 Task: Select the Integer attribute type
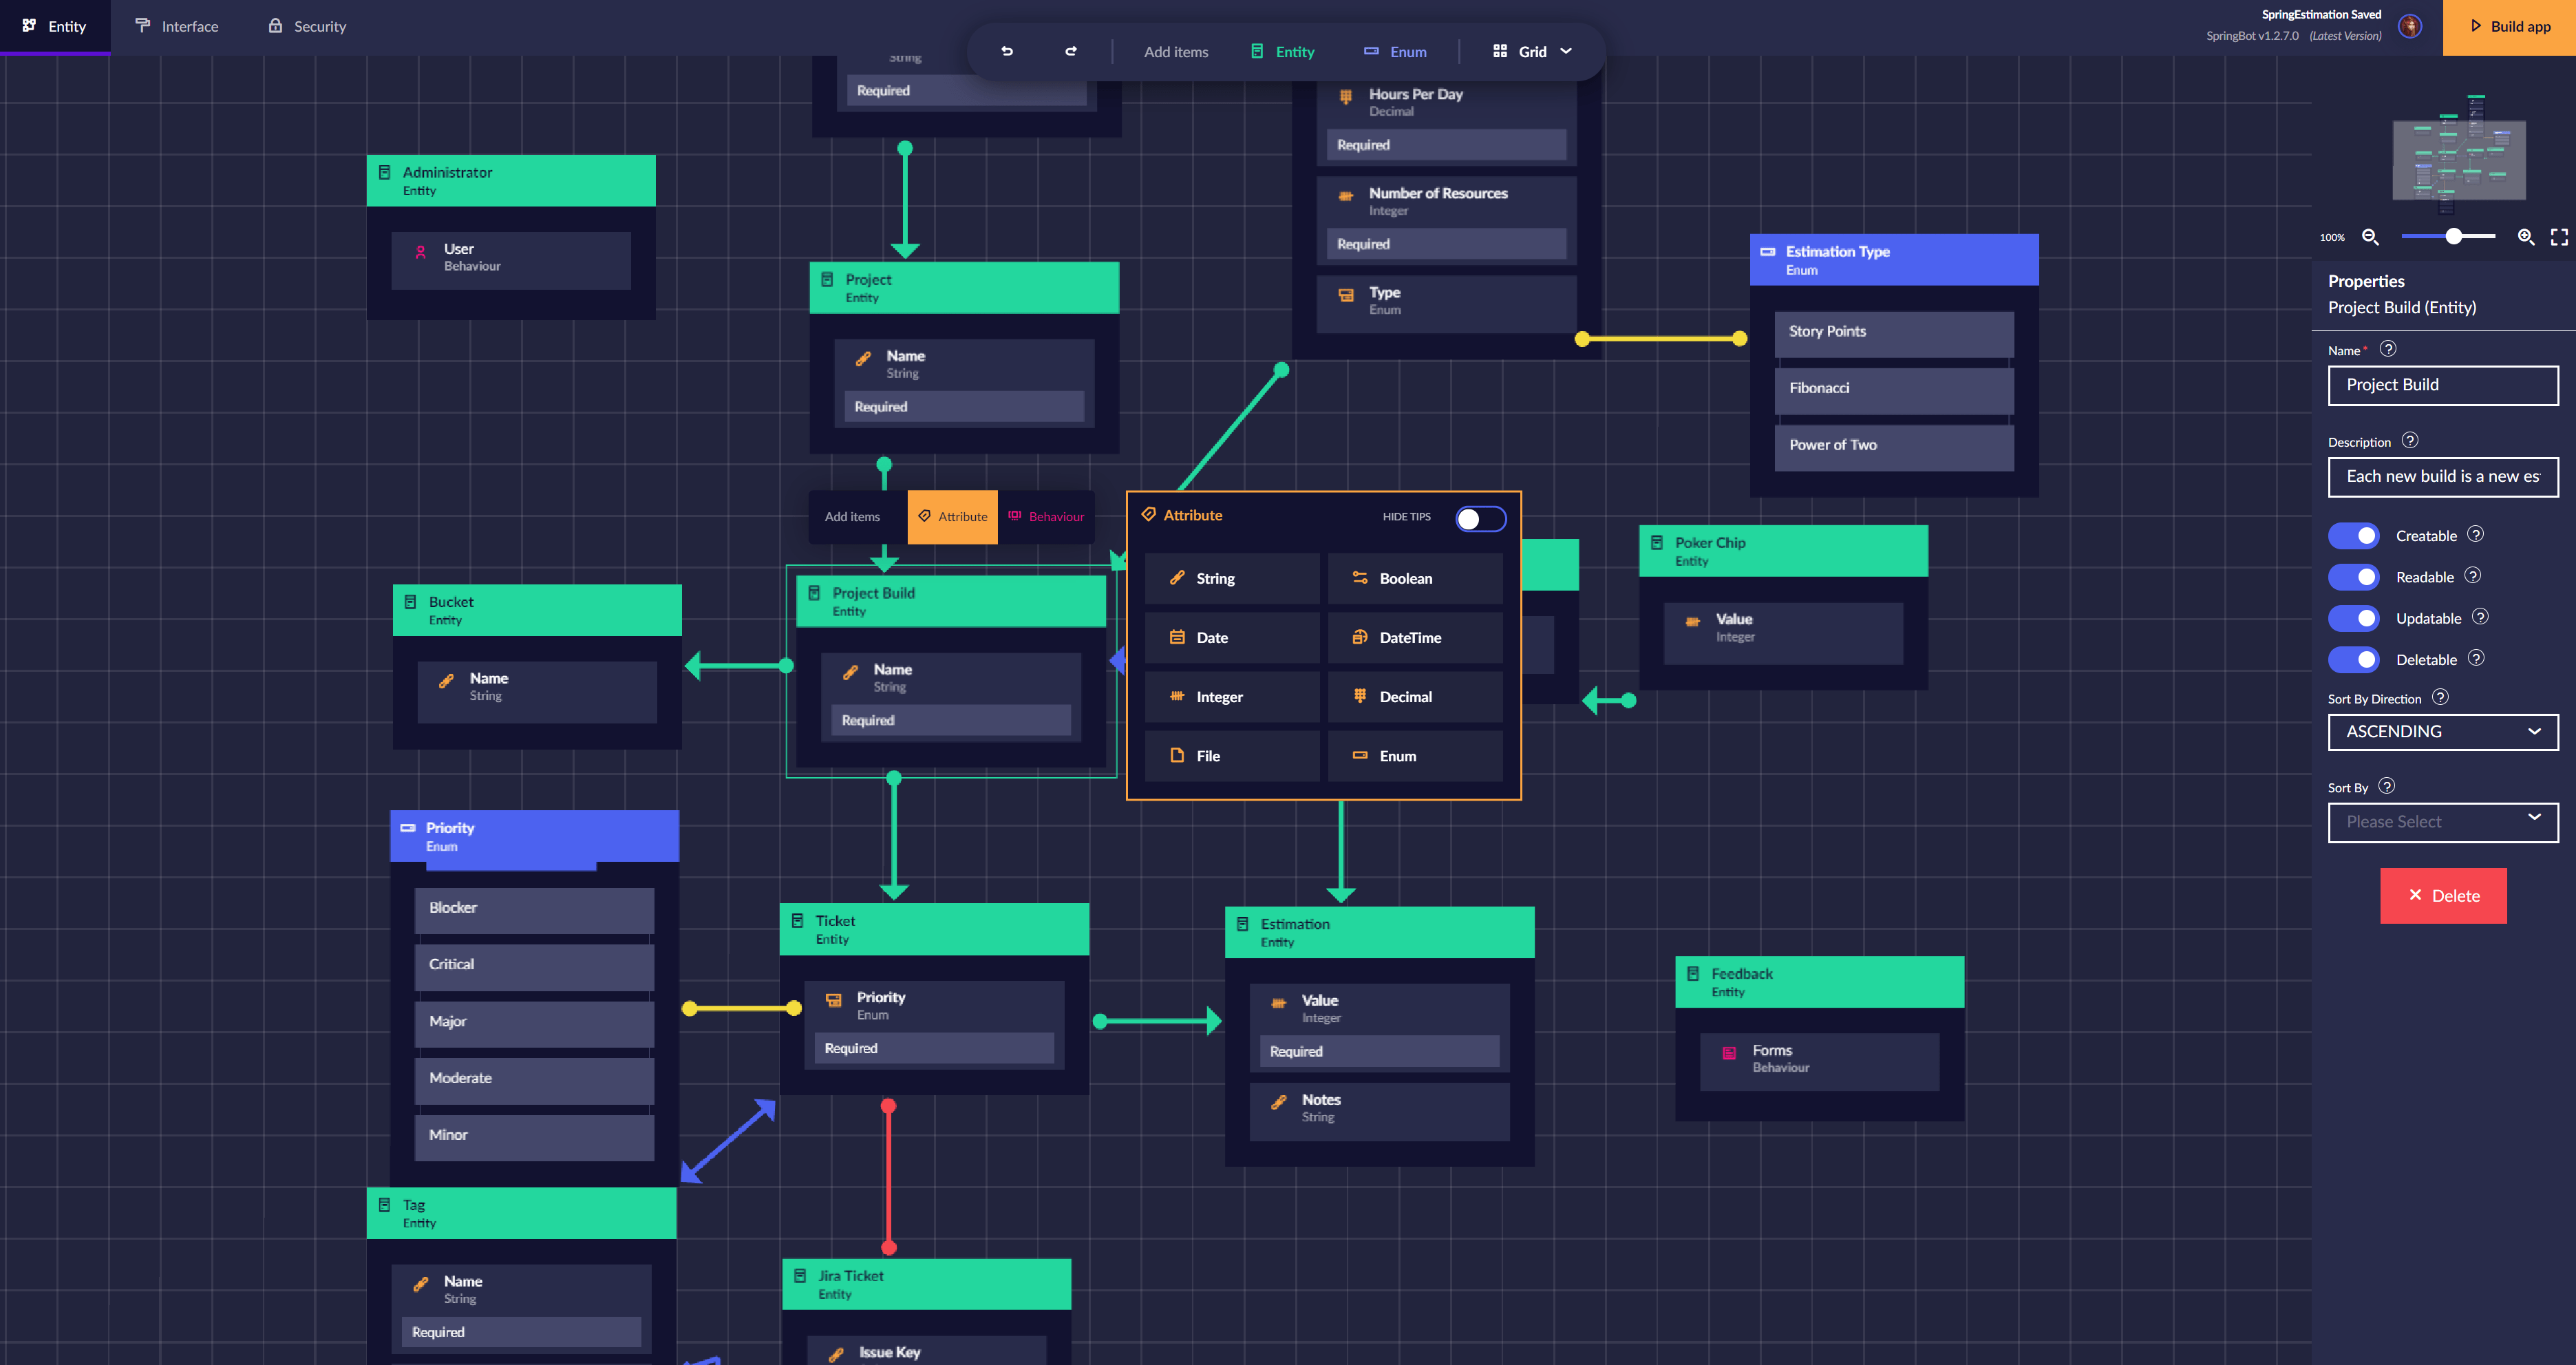pos(1232,696)
